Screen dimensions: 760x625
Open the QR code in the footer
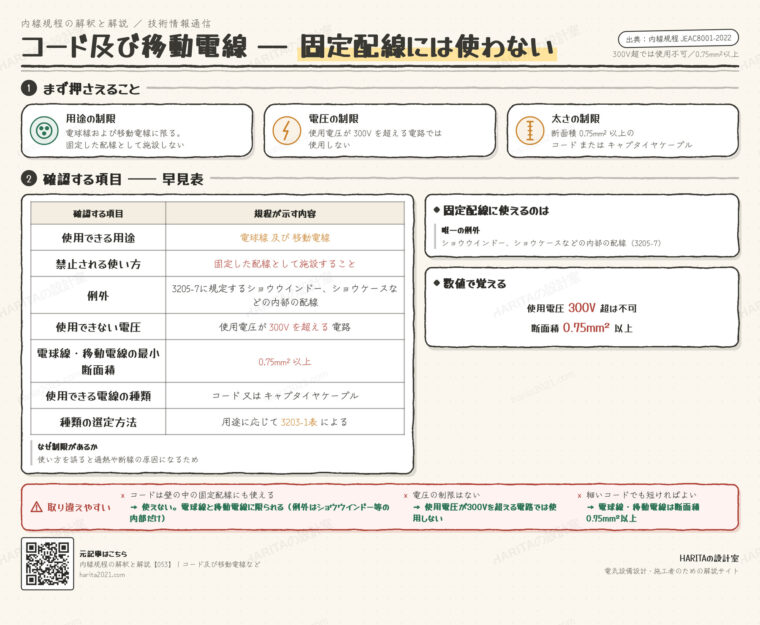[48, 563]
